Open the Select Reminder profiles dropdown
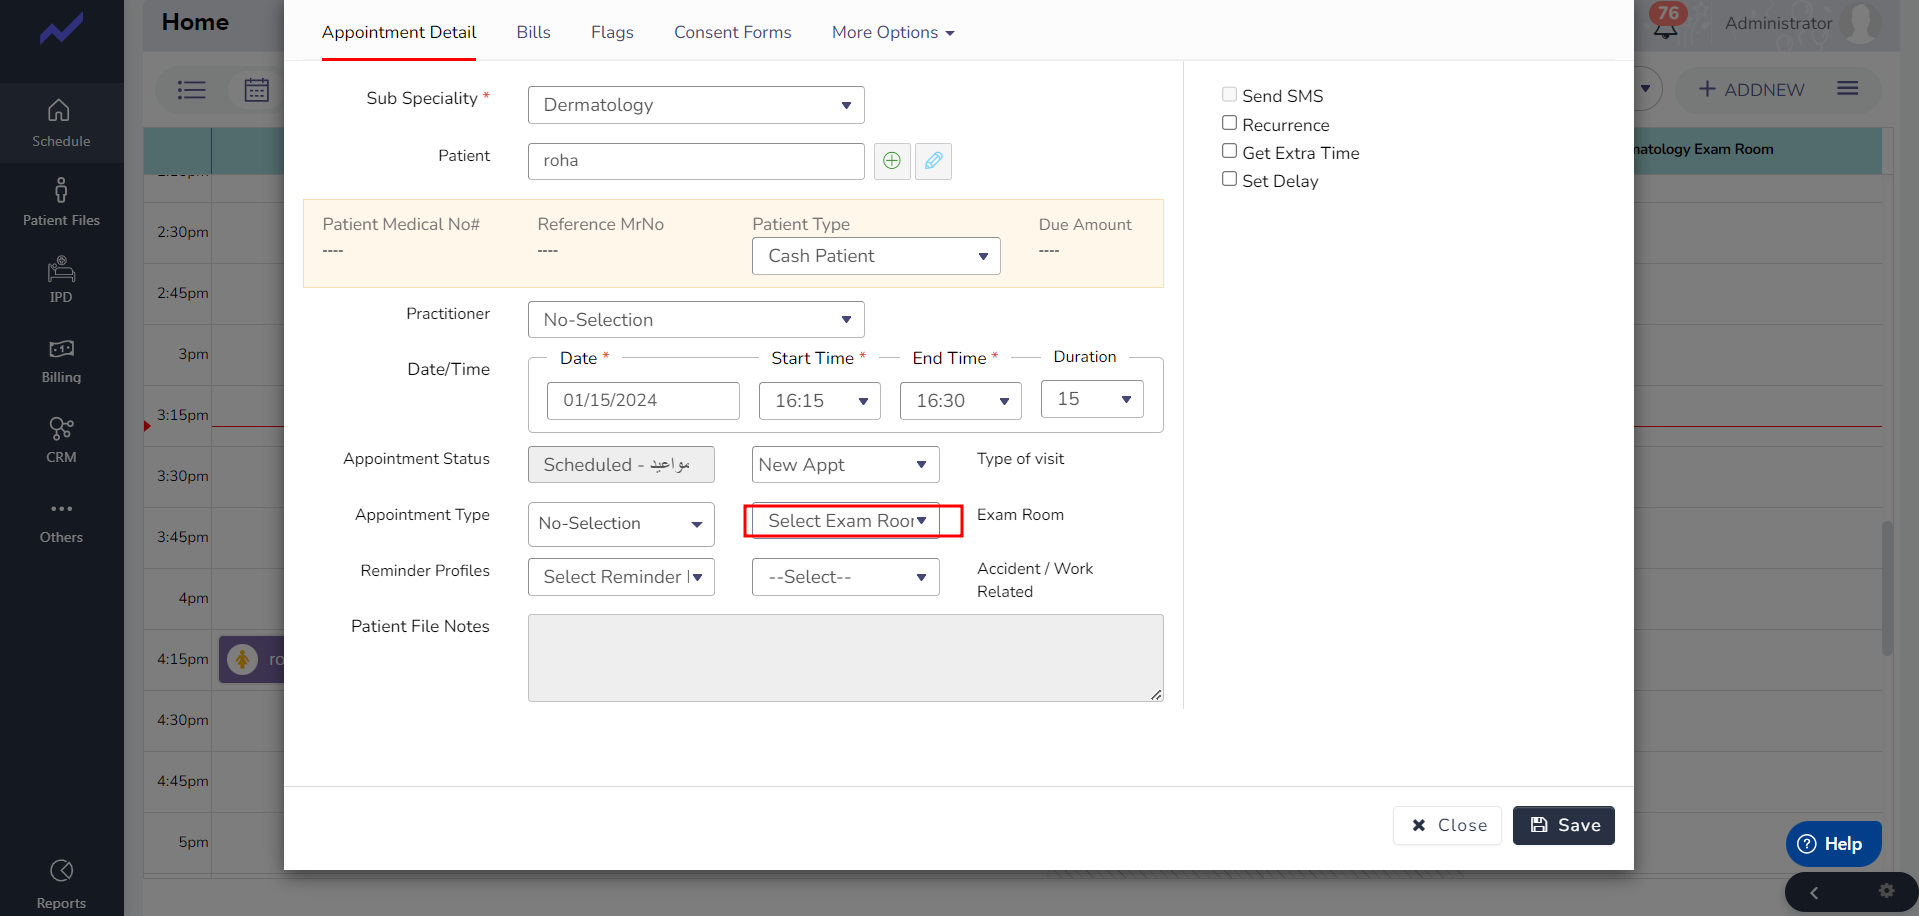 tap(621, 577)
